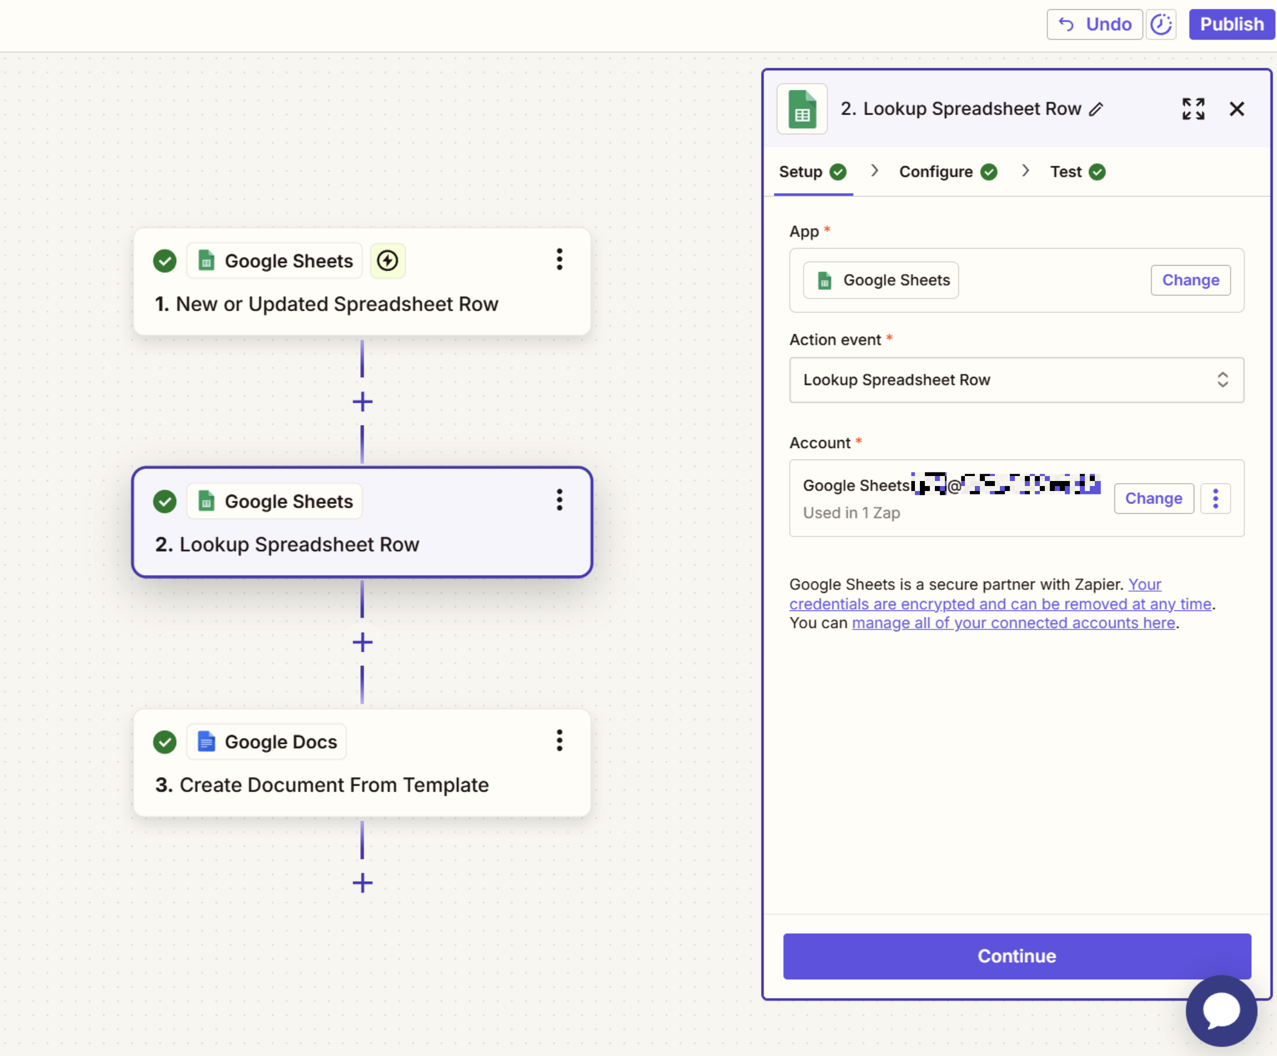Switch to the Setup tab
The height and width of the screenshot is (1056, 1277).
coord(813,172)
